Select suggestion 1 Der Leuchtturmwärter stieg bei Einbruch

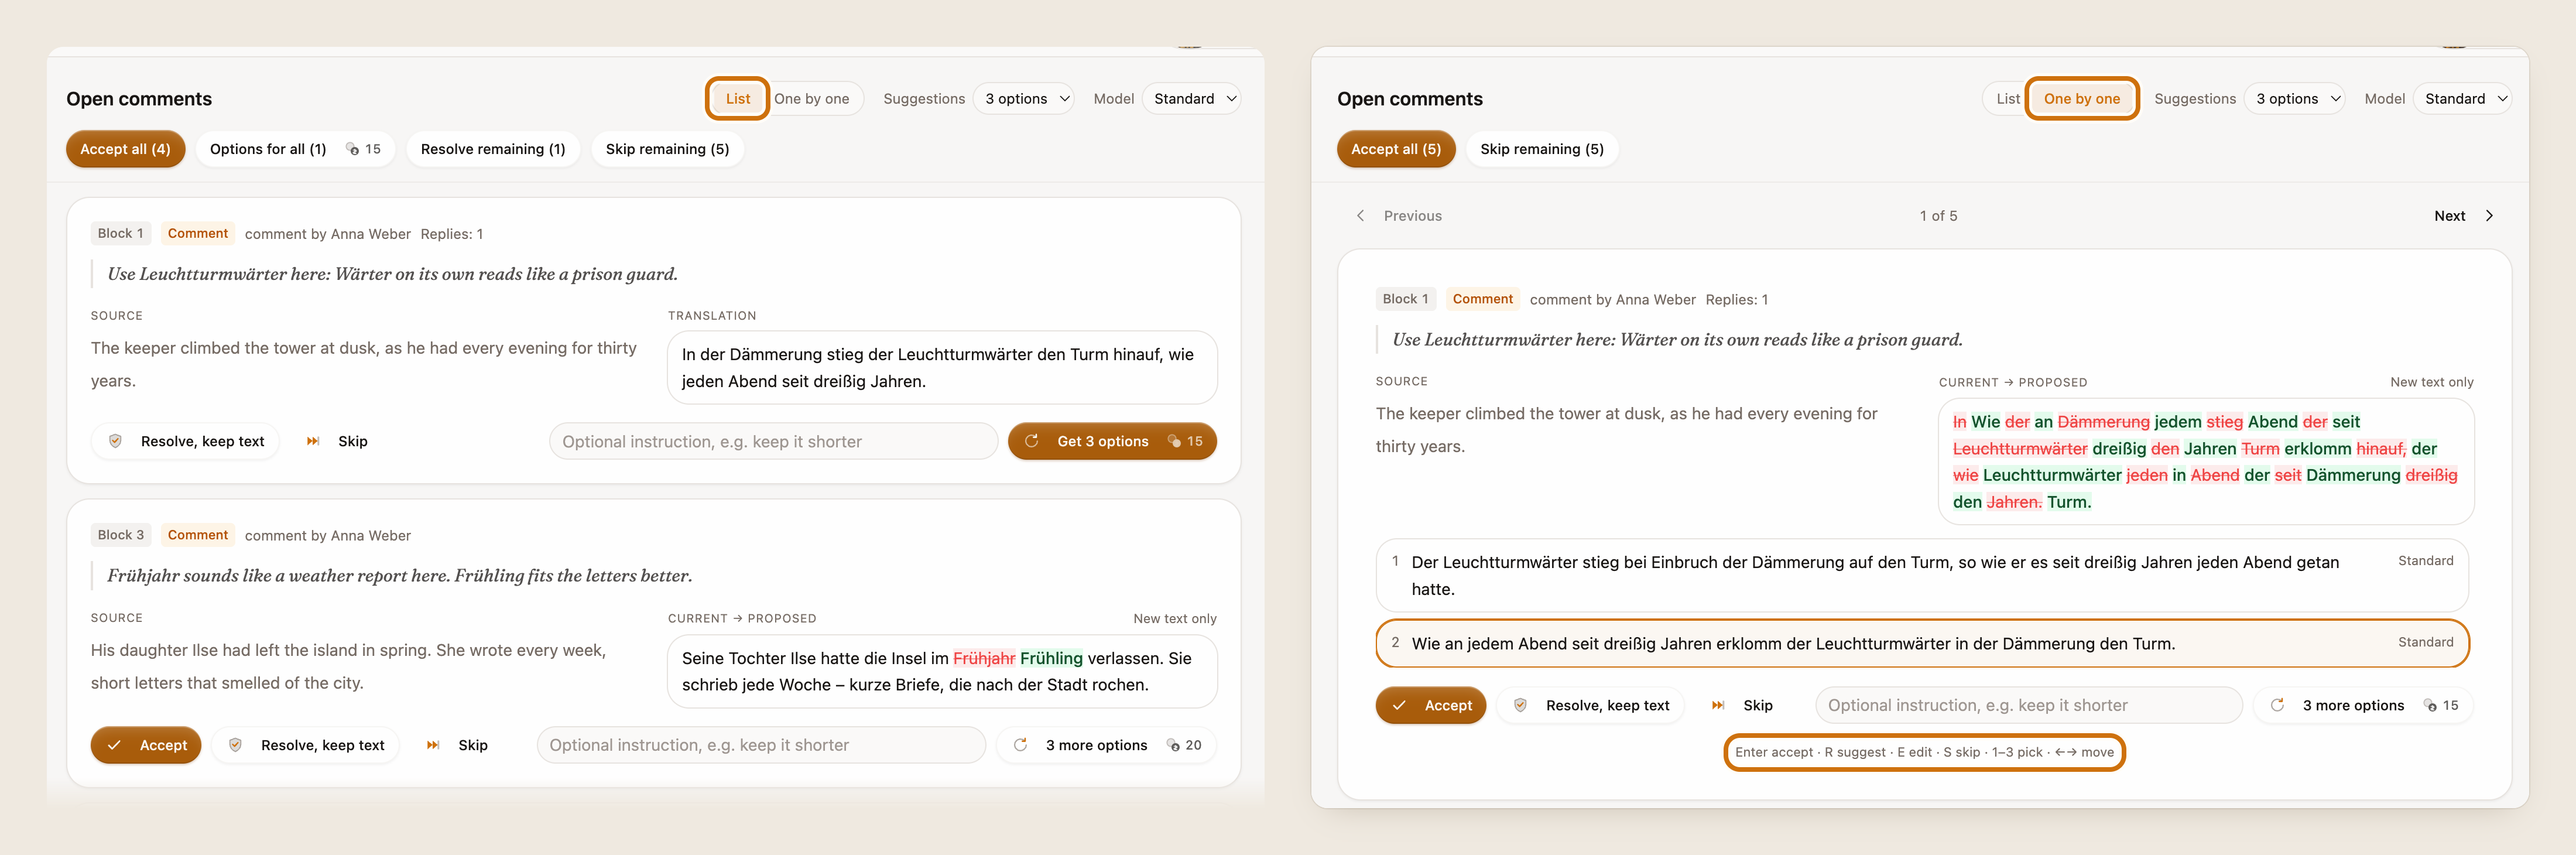pos(1921,575)
